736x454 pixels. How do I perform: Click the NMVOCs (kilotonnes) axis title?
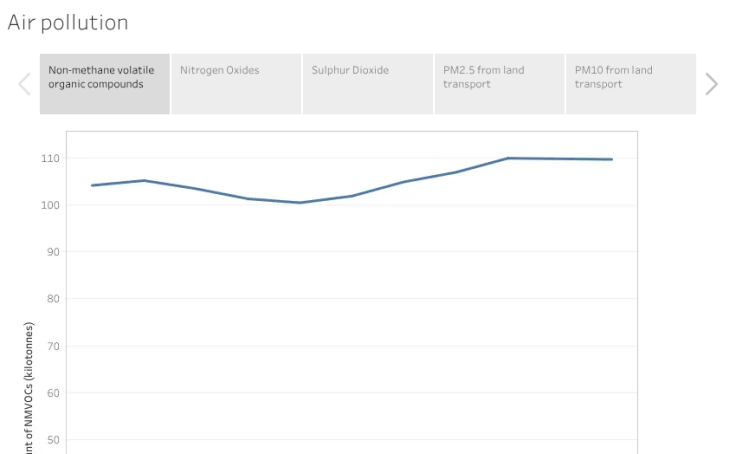coord(29,388)
